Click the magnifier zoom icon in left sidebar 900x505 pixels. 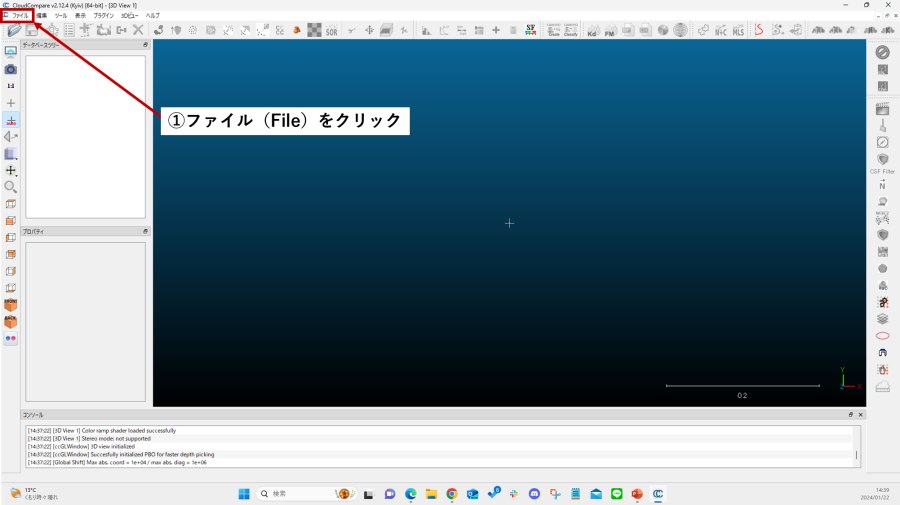[x=10, y=187]
